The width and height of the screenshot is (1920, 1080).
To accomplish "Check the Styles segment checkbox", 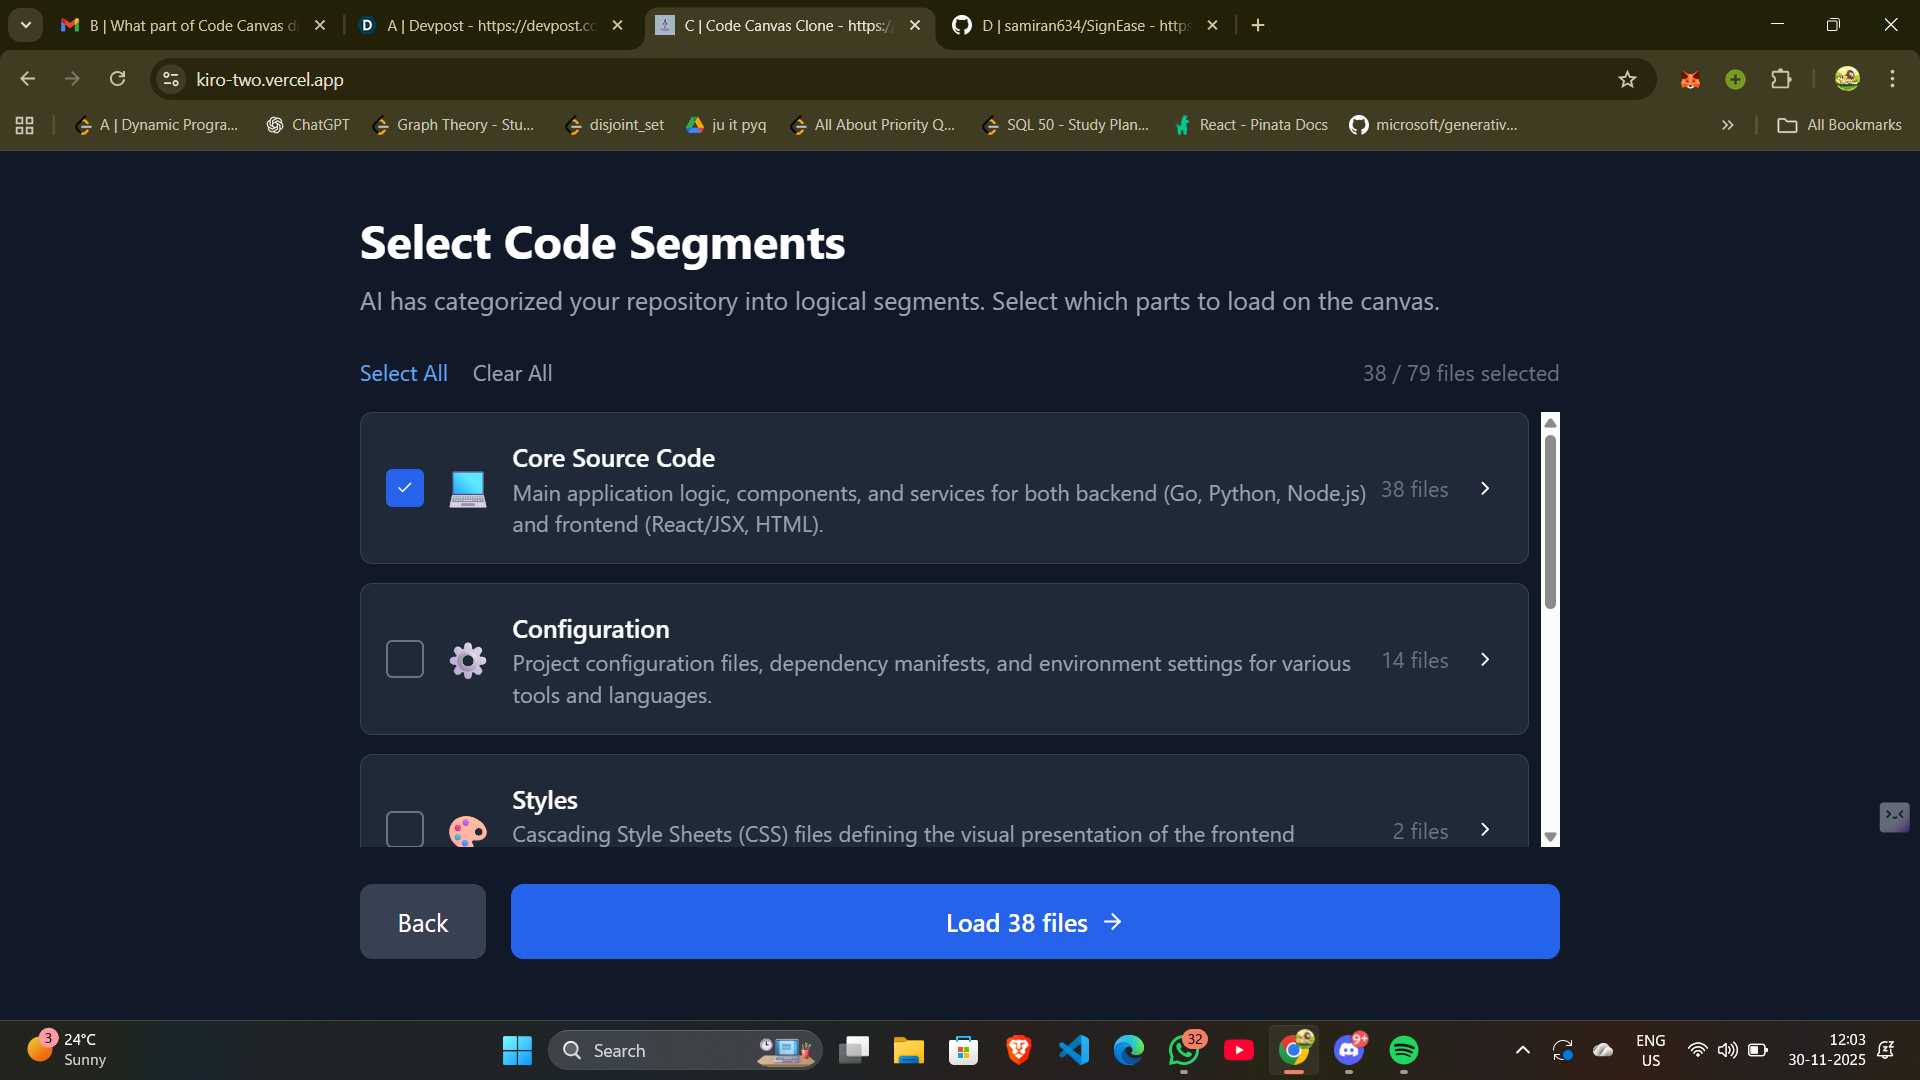I will pos(404,828).
